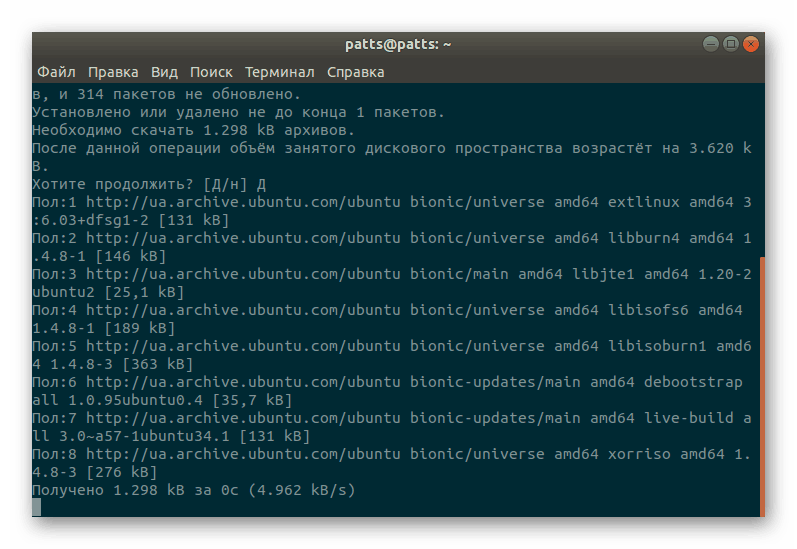
Task: Open the Вид menu
Action: point(164,72)
